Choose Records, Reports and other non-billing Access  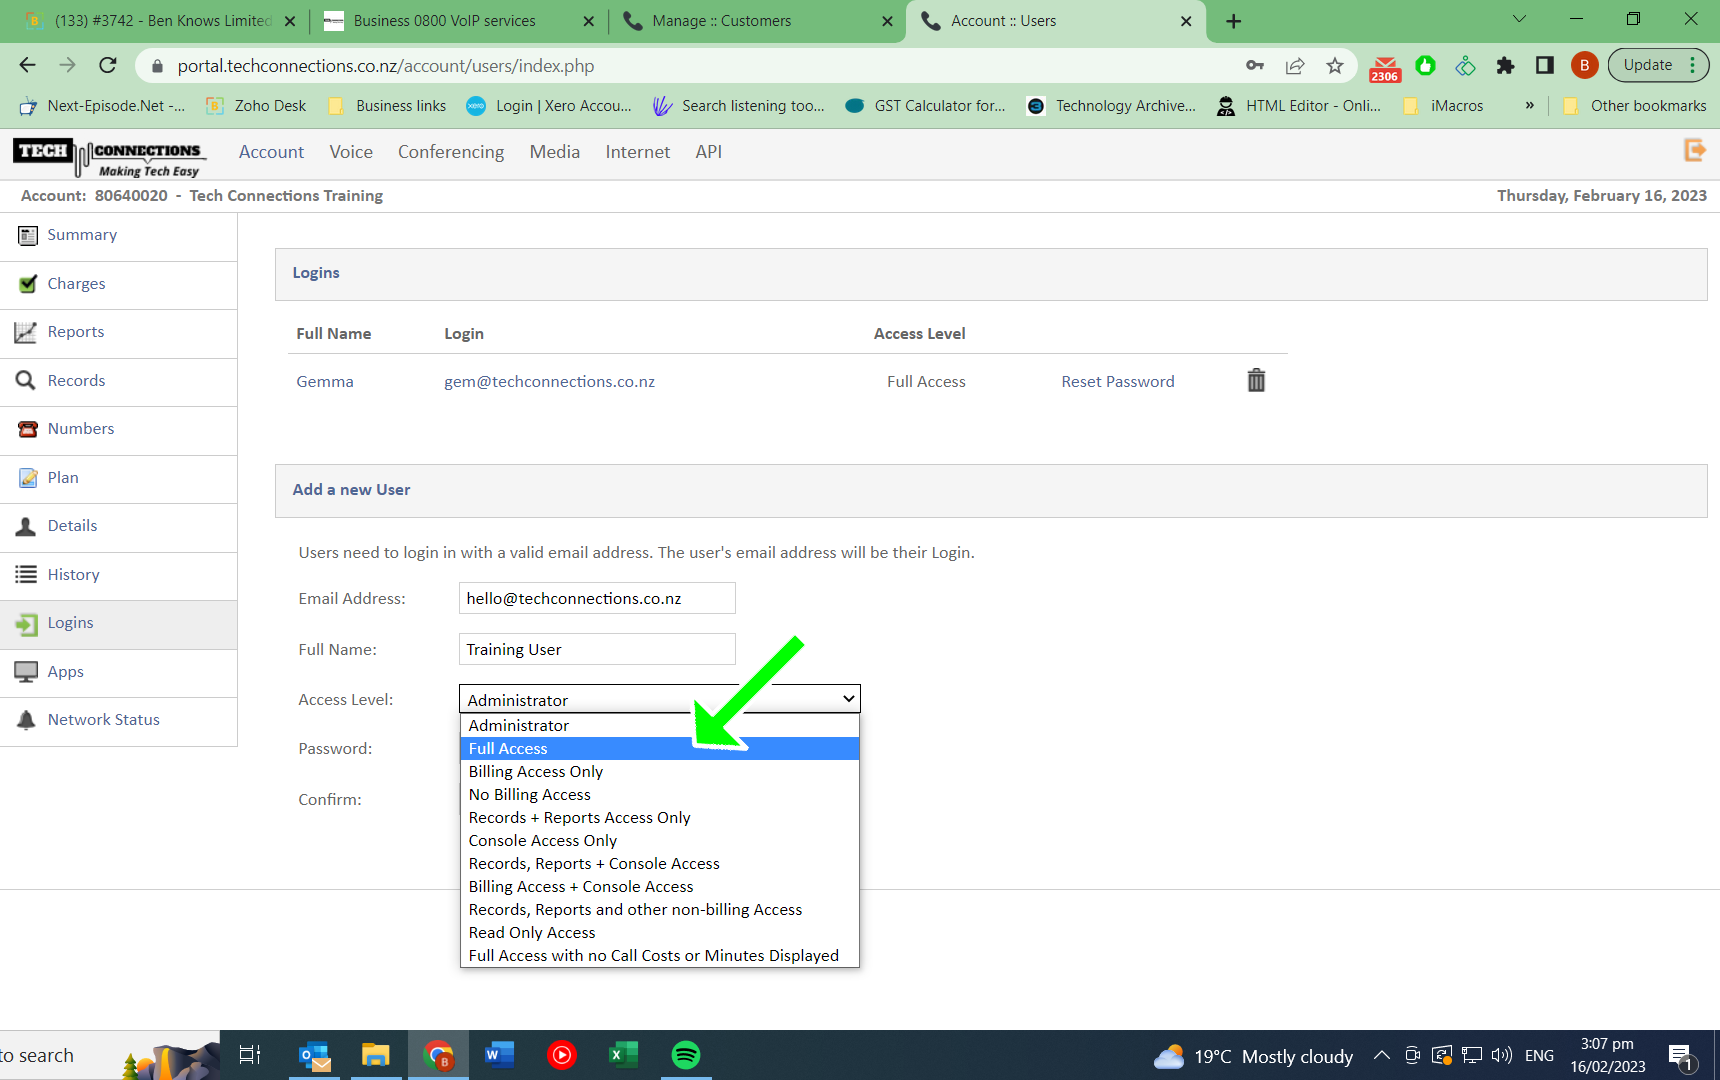click(660, 910)
